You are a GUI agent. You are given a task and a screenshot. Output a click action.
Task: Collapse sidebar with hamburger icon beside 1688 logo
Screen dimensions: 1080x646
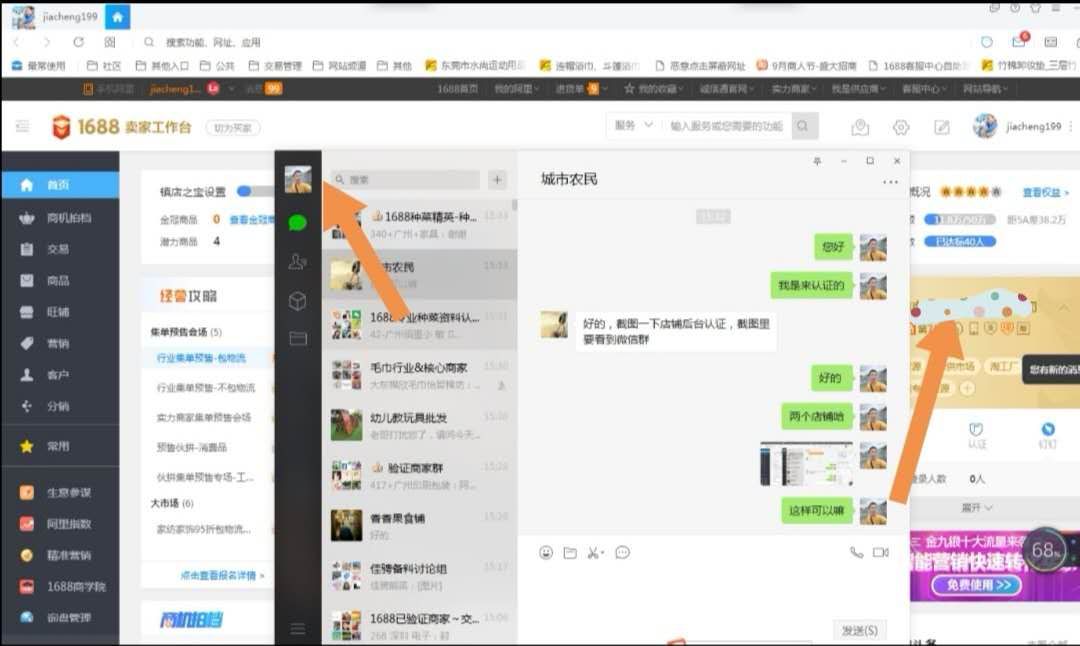[x=23, y=127]
